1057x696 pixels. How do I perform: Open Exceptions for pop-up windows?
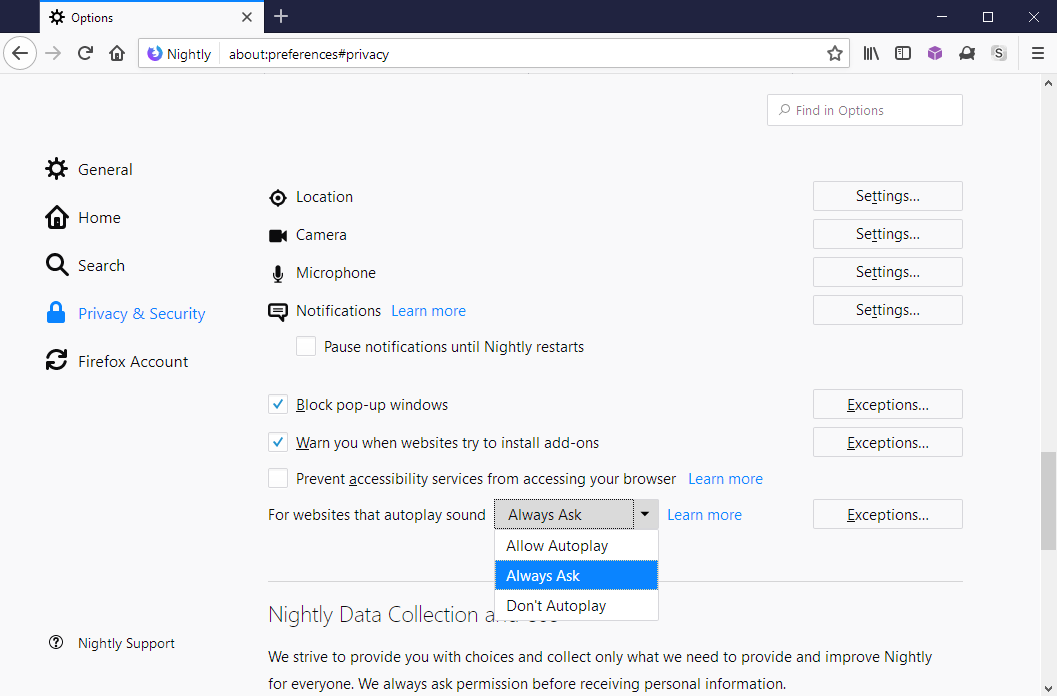(x=887, y=405)
